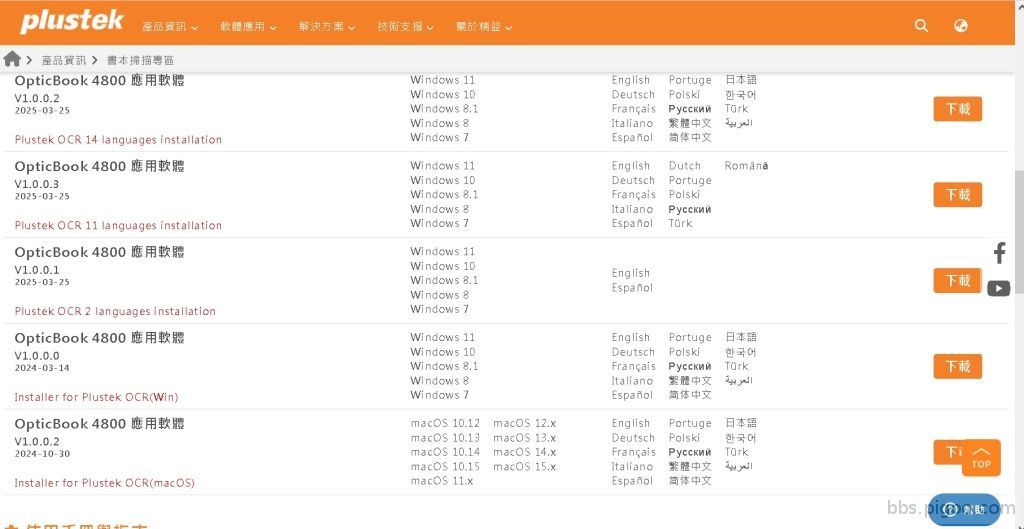The width and height of the screenshot is (1024, 529).
Task: Select the V1.0.0.1 version text
Action: point(37,270)
